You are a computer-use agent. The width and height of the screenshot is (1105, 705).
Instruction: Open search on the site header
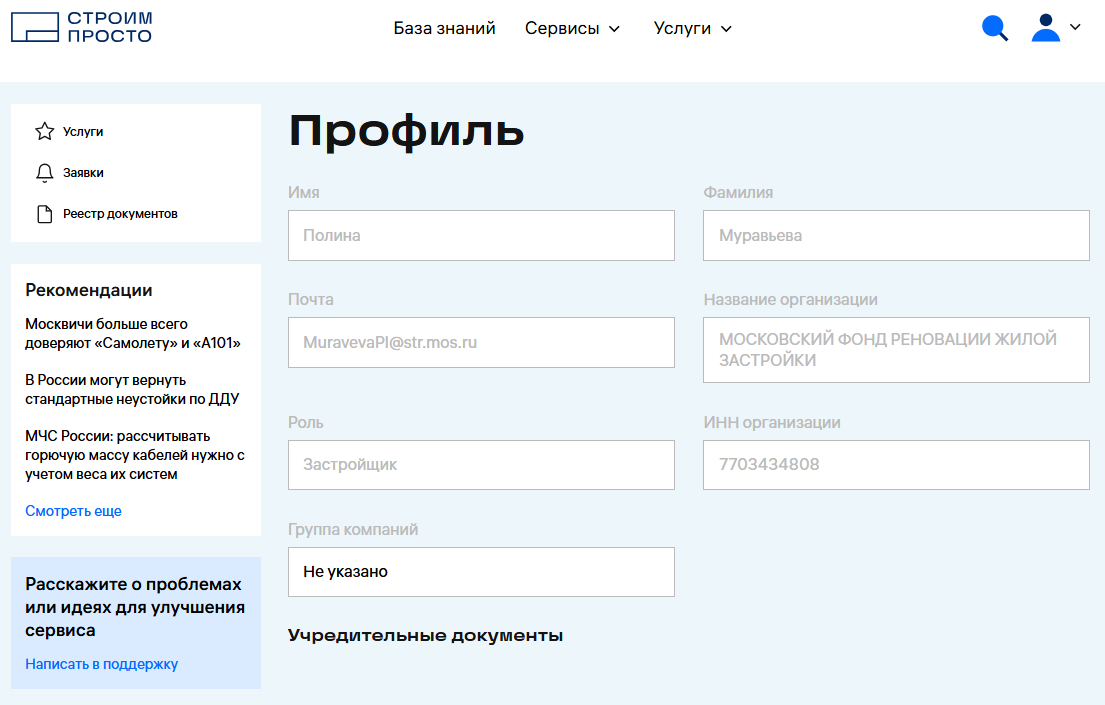(x=995, y=28)
